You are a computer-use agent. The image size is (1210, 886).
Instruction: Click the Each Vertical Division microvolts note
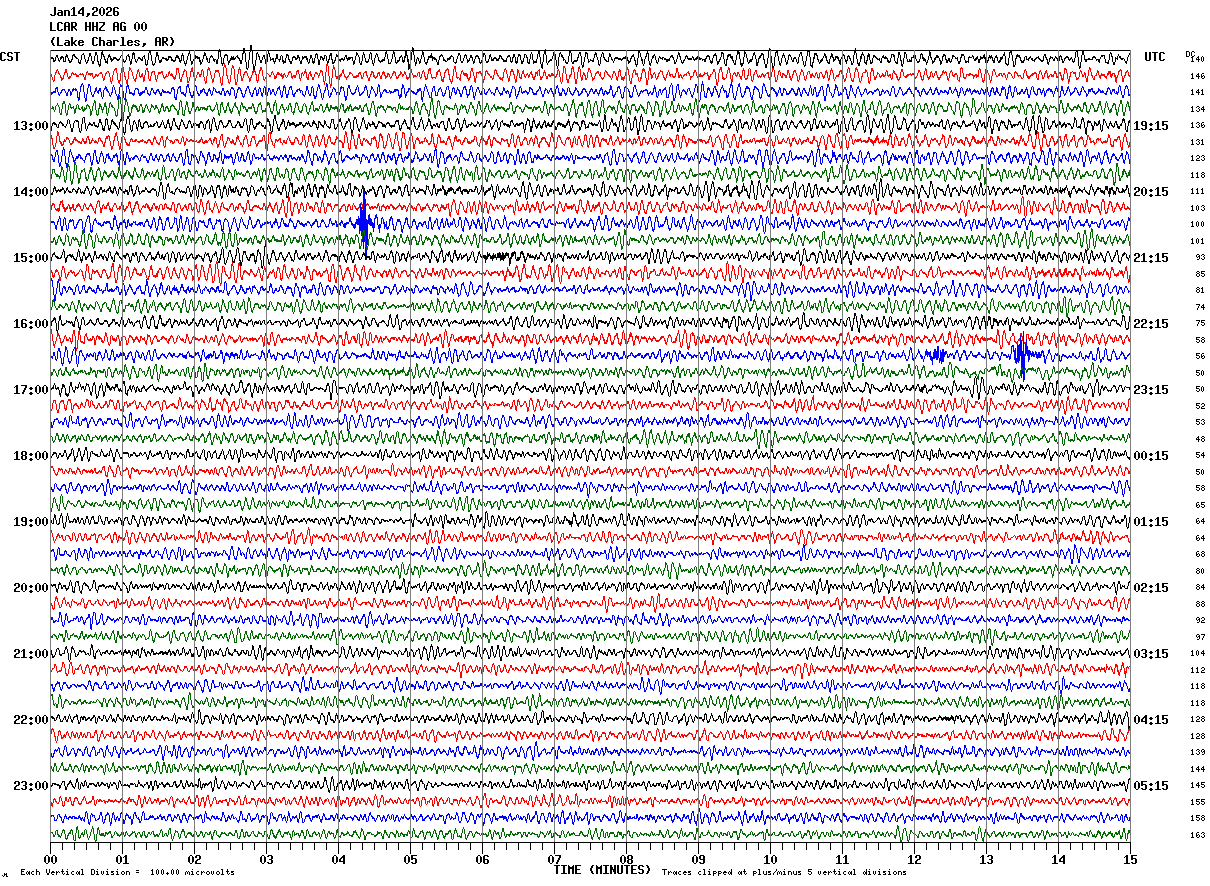(x=127, y=872)
